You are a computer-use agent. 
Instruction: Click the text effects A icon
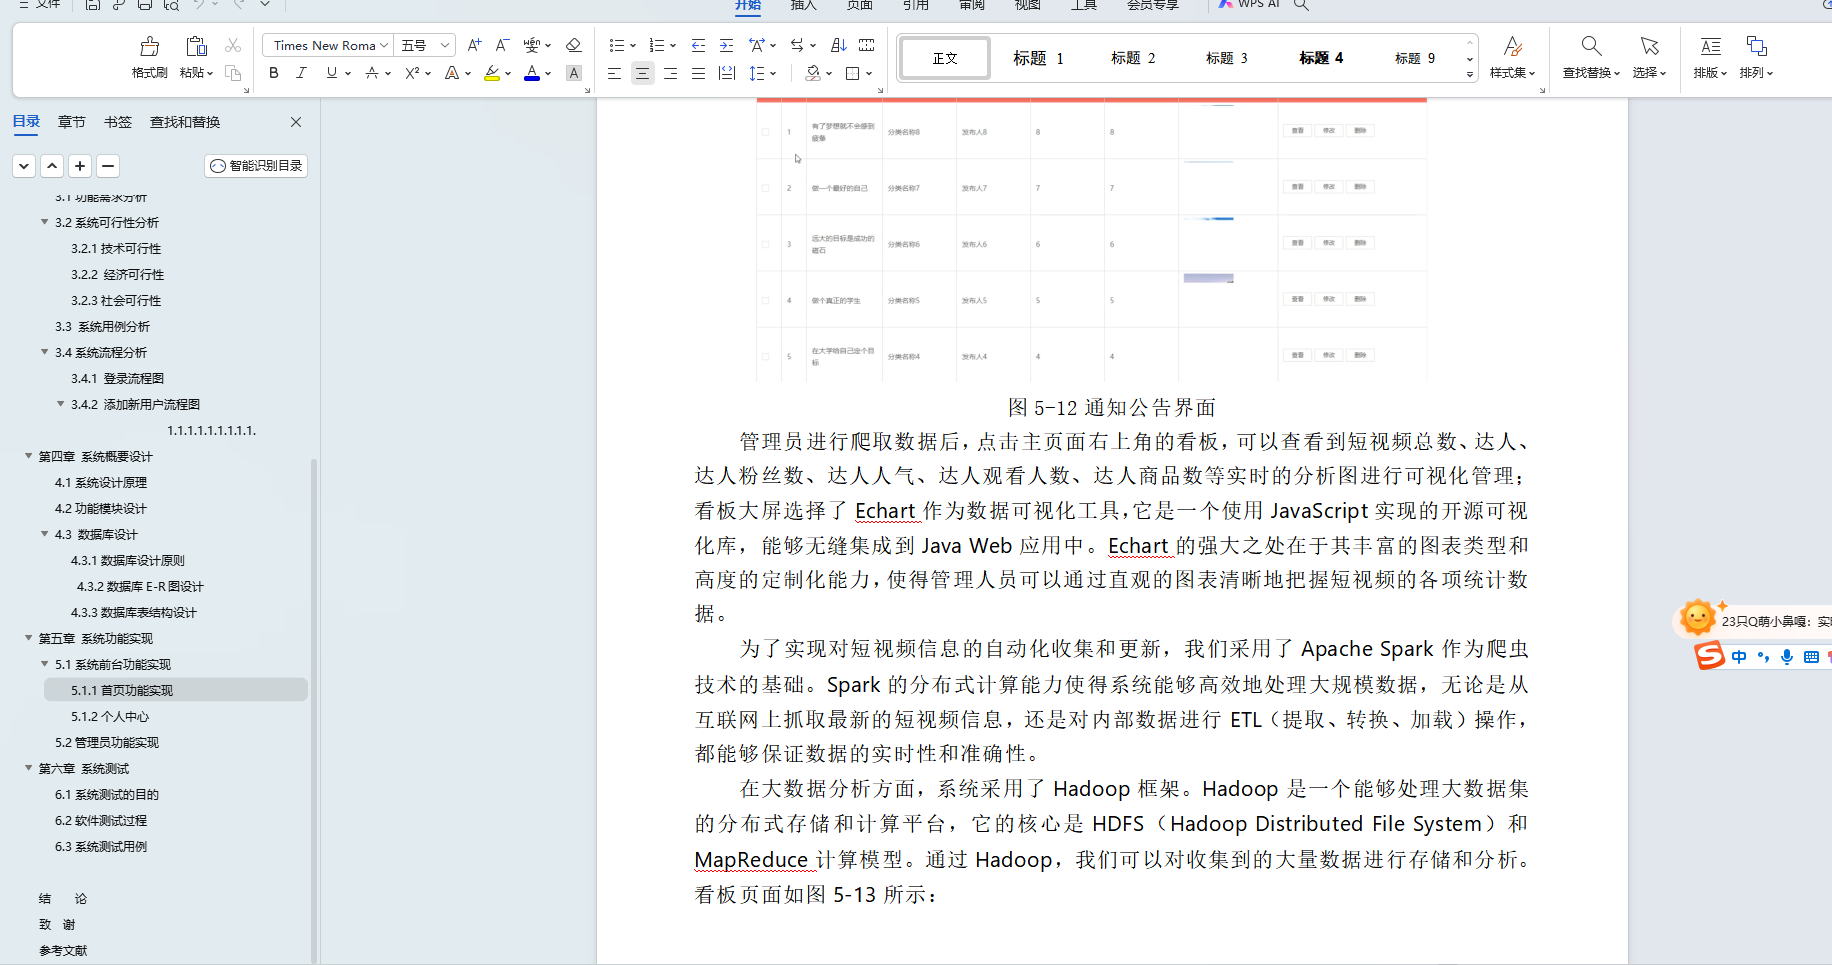(451, 73)
